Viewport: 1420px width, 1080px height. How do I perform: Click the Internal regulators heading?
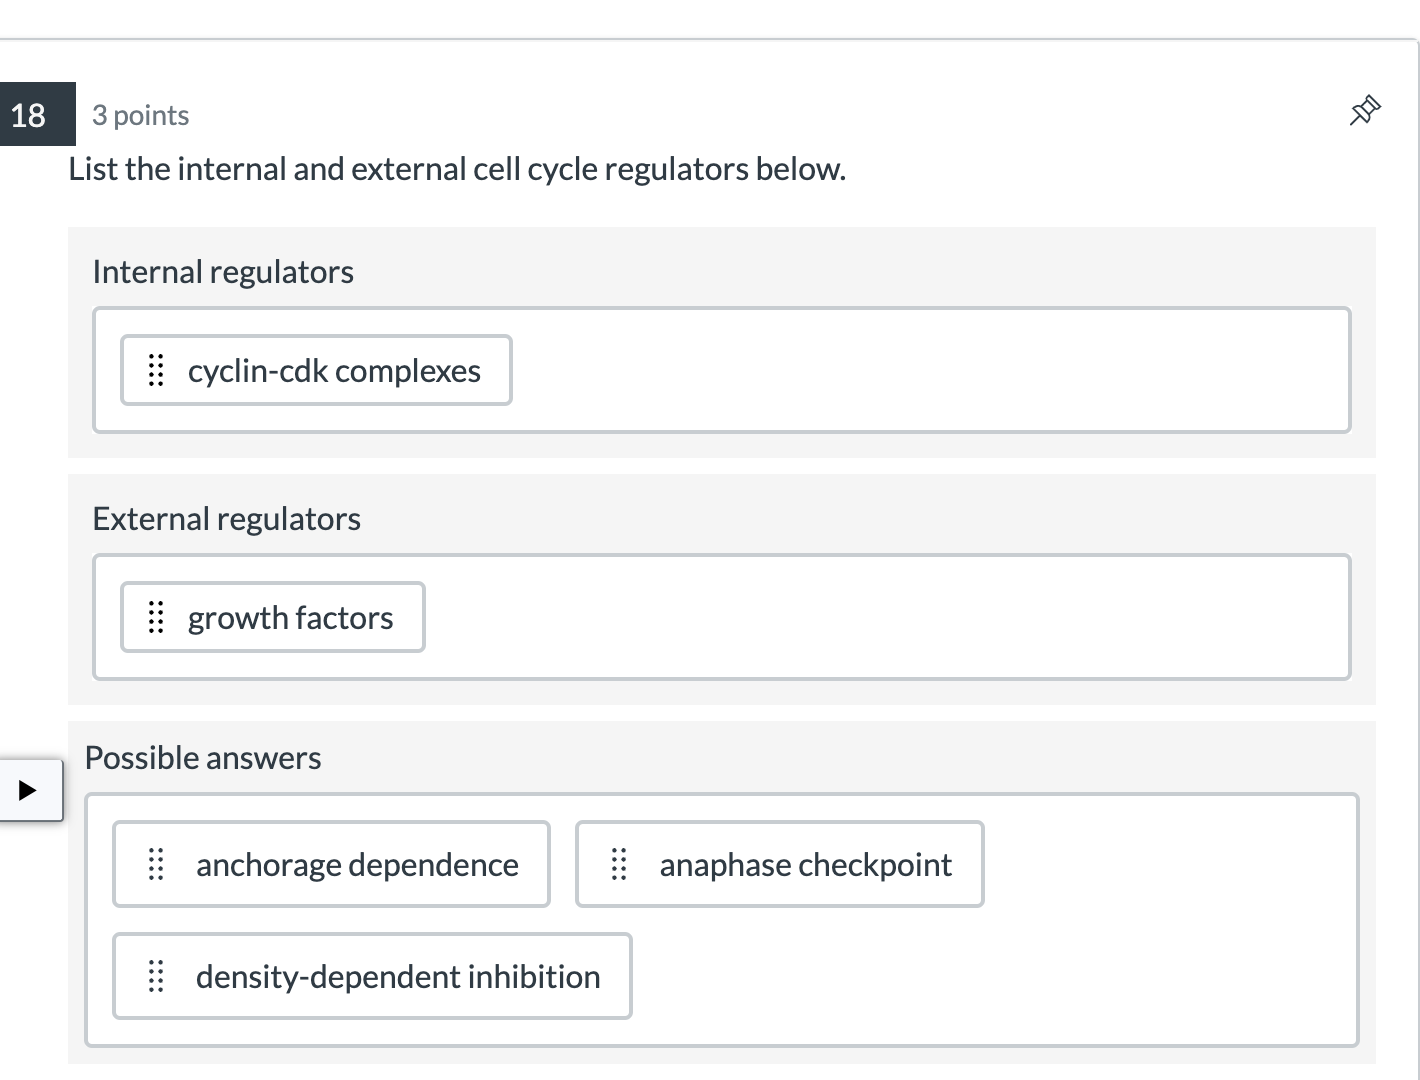point(223,272)
